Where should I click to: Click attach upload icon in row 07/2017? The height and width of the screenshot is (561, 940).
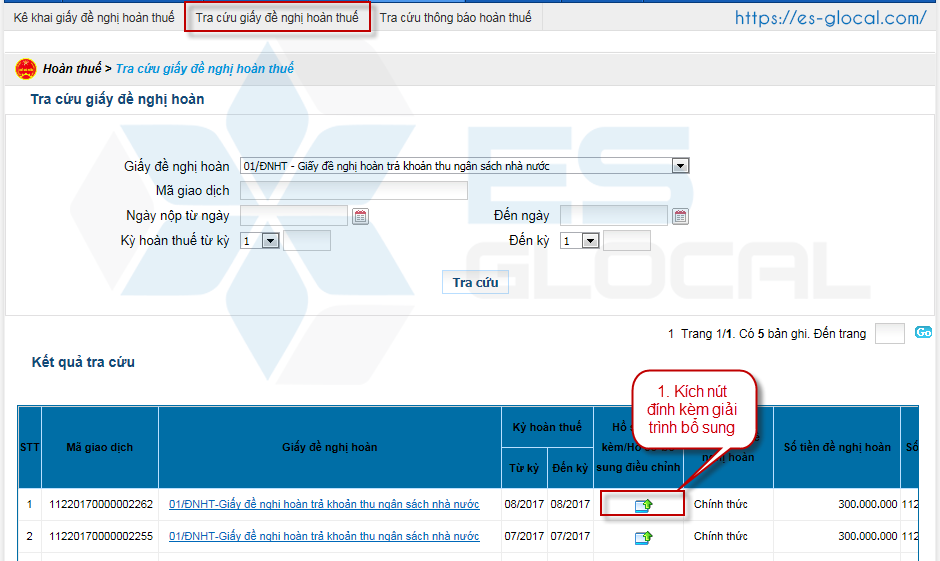tap(643, 537)
